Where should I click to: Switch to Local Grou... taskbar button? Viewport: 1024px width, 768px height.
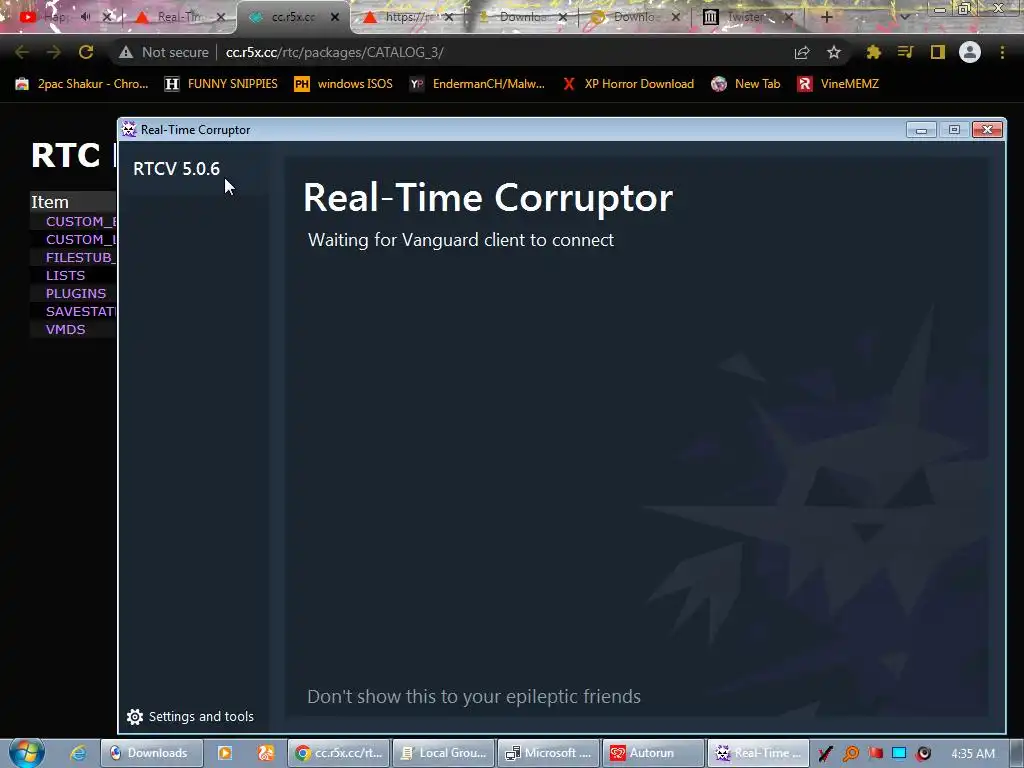[x=443, y=753]
